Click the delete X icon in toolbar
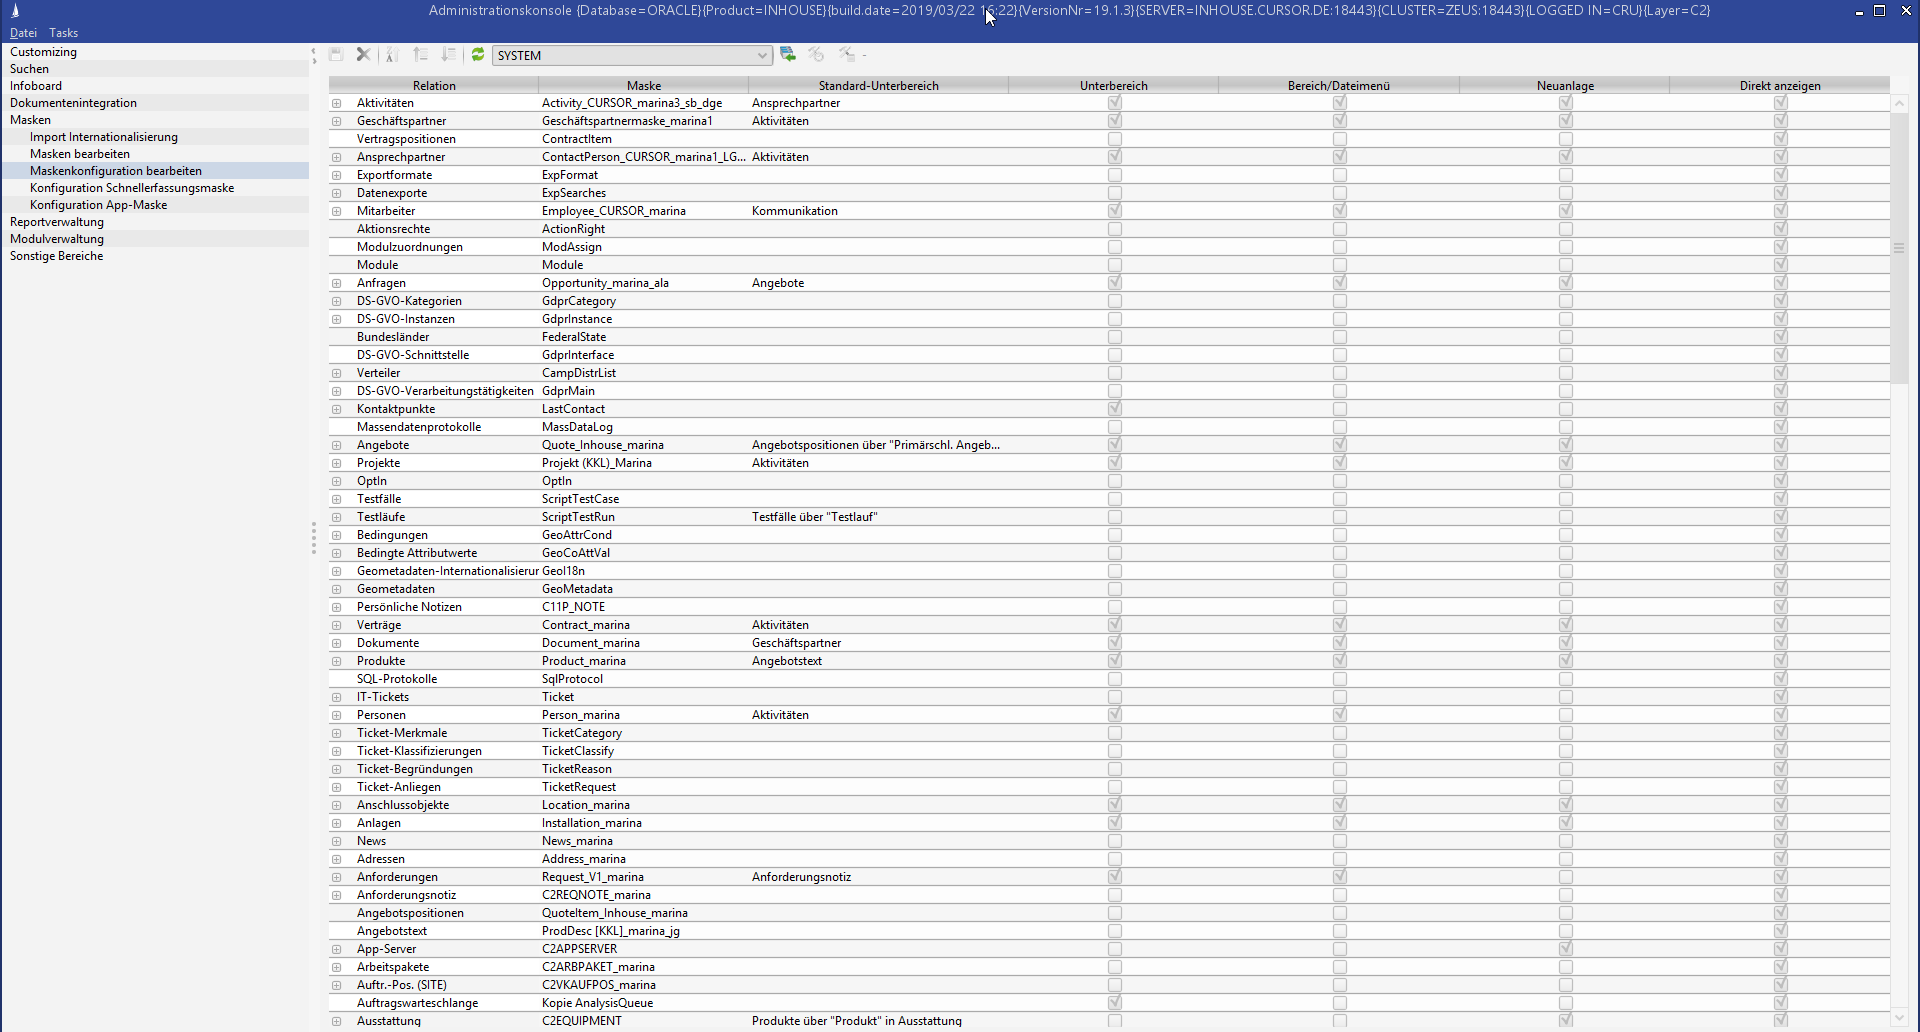The width and height of the screenshot is (1920, 1032). click(363, 55)
